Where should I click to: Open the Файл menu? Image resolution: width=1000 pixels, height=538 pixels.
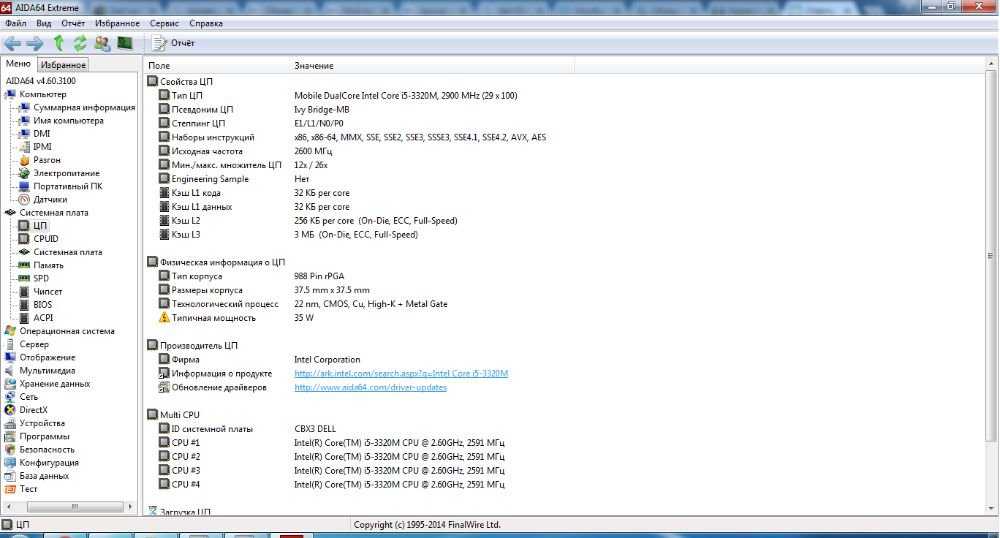16,23
